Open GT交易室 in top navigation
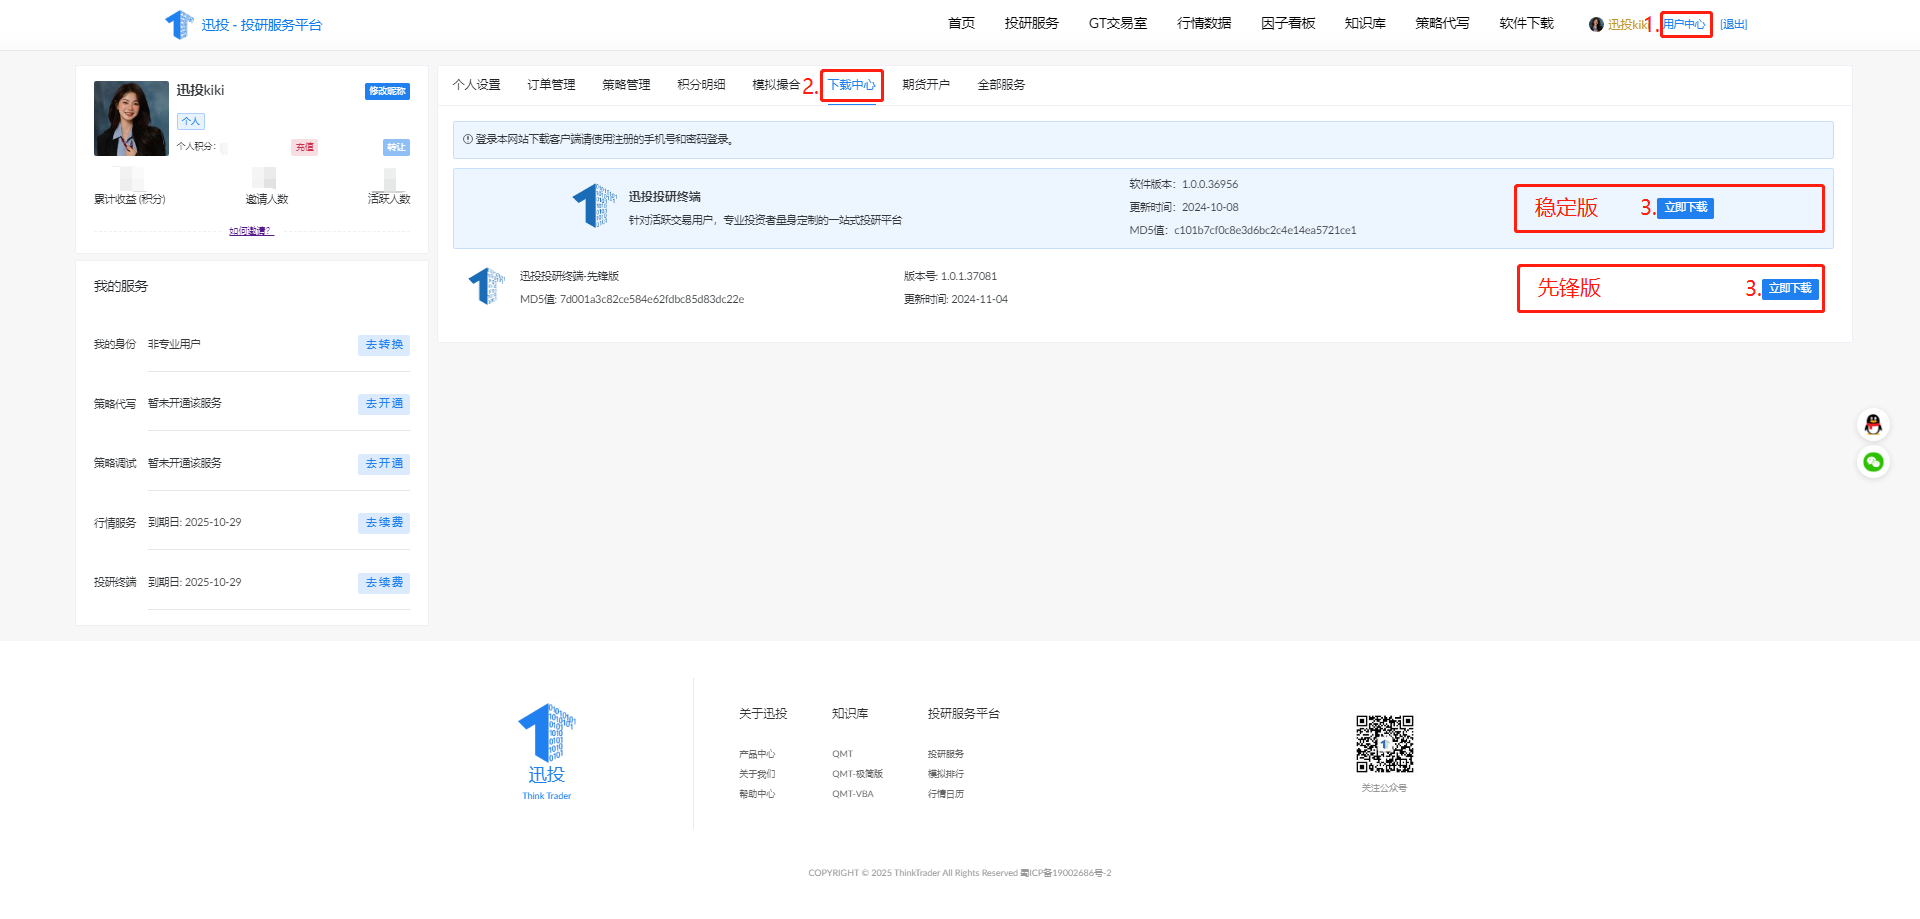 pyautogui.click(x=1118, y=23)
